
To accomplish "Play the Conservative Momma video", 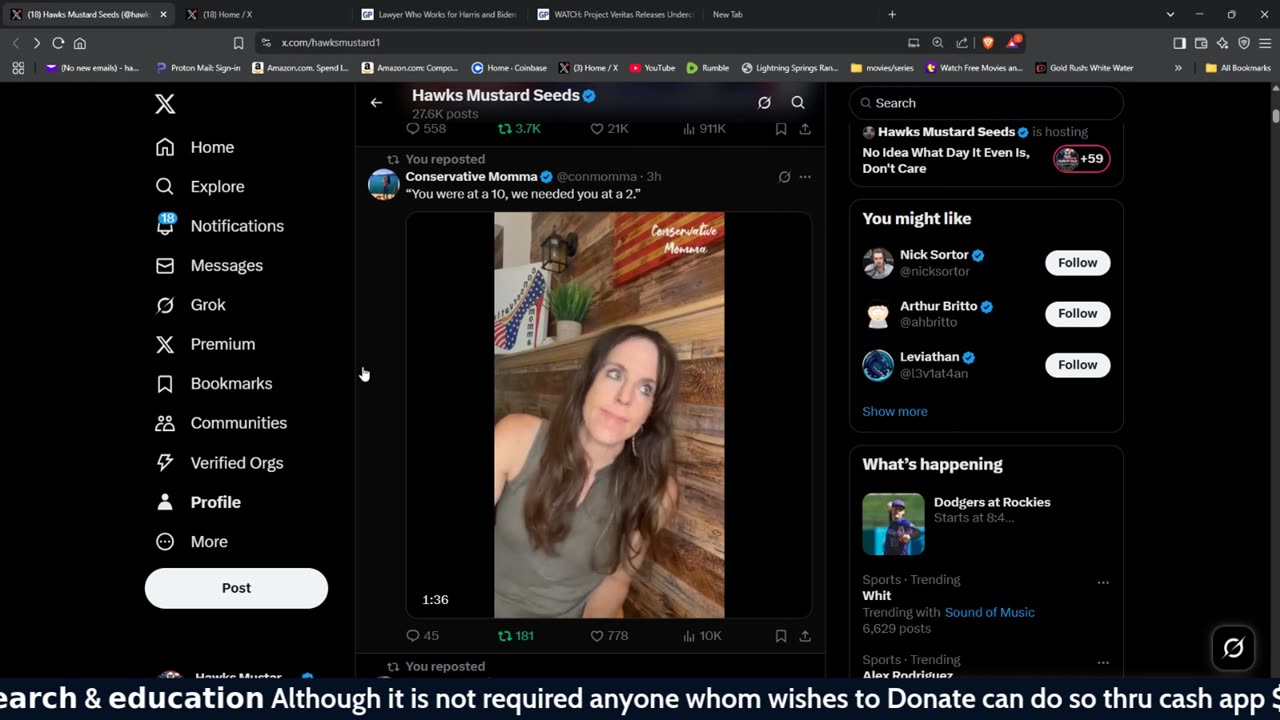I will [609, 415].
